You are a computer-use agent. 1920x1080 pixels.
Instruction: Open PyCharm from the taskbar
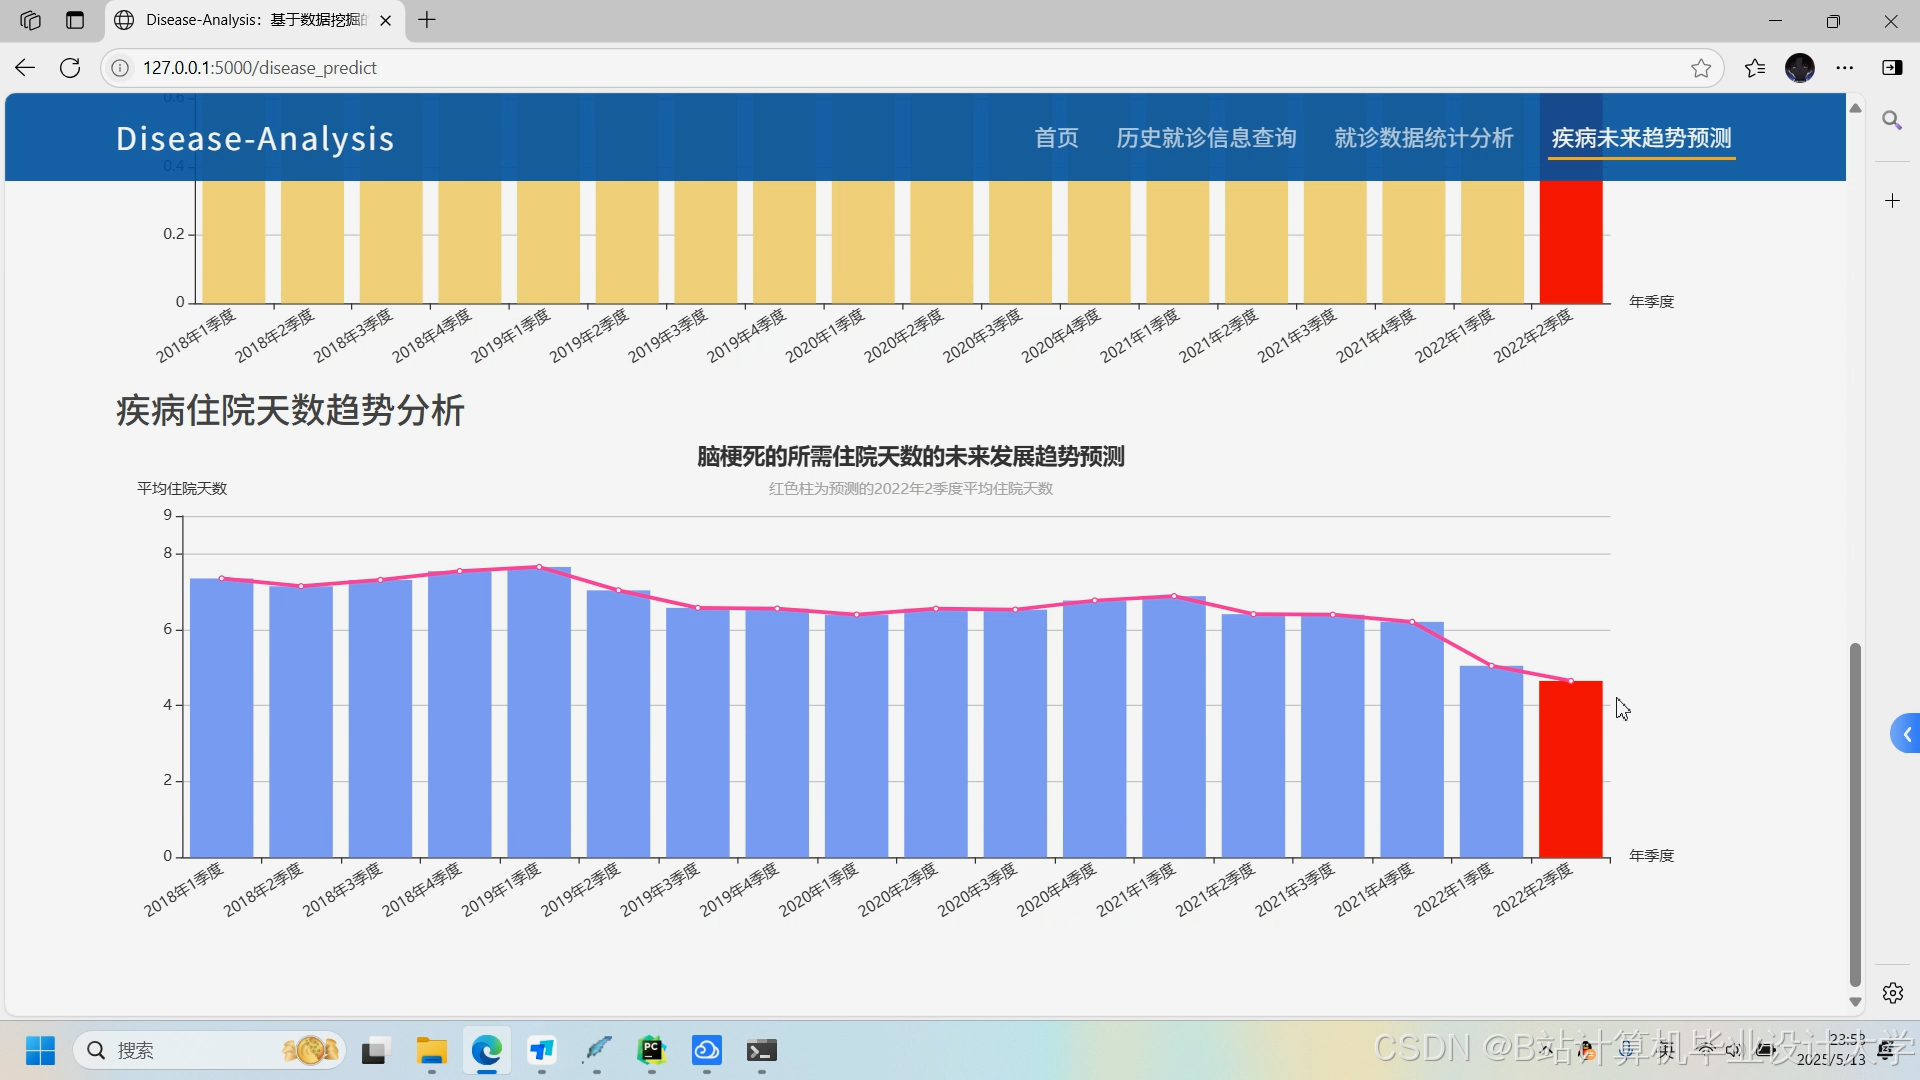[652, 1051]
